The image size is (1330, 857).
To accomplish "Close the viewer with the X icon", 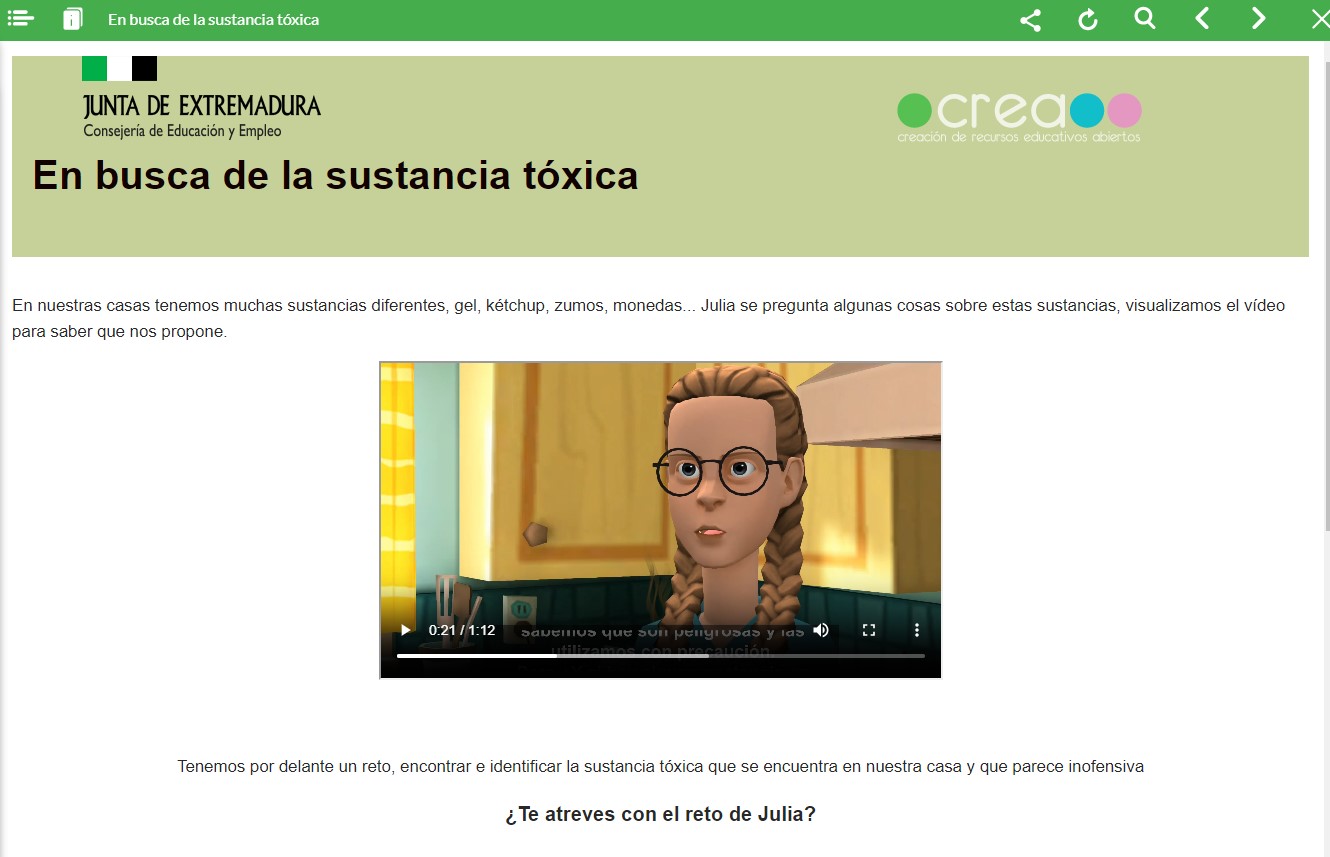I will tap(1319, 19).
